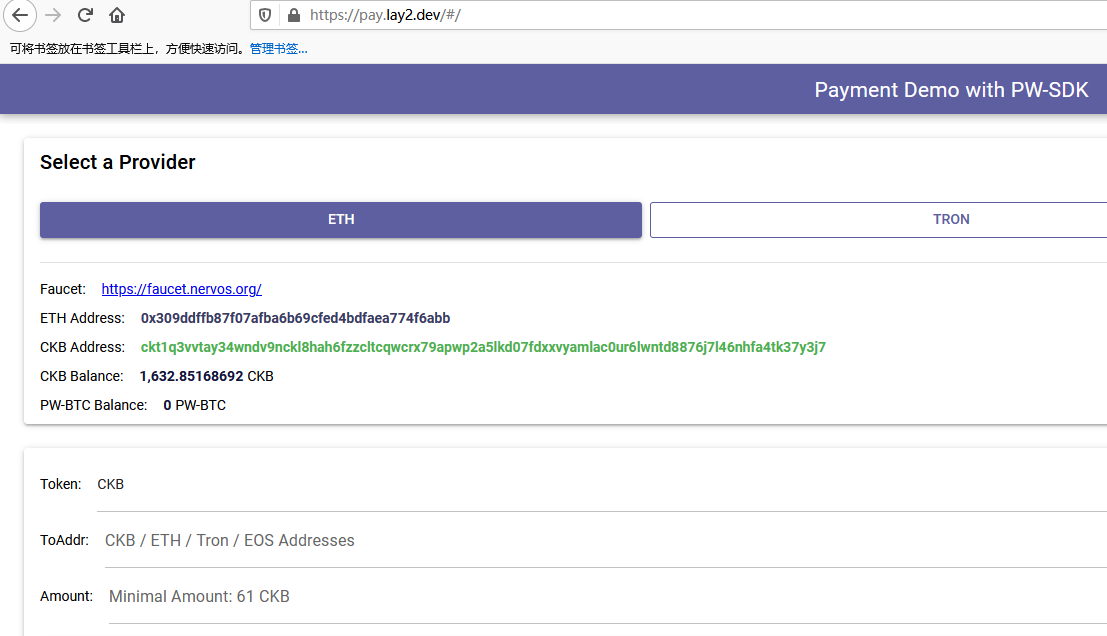Select the TRON provider button
Image resolution: width=1107 pixels, height=636 pixels.
(x=879, y=220)
